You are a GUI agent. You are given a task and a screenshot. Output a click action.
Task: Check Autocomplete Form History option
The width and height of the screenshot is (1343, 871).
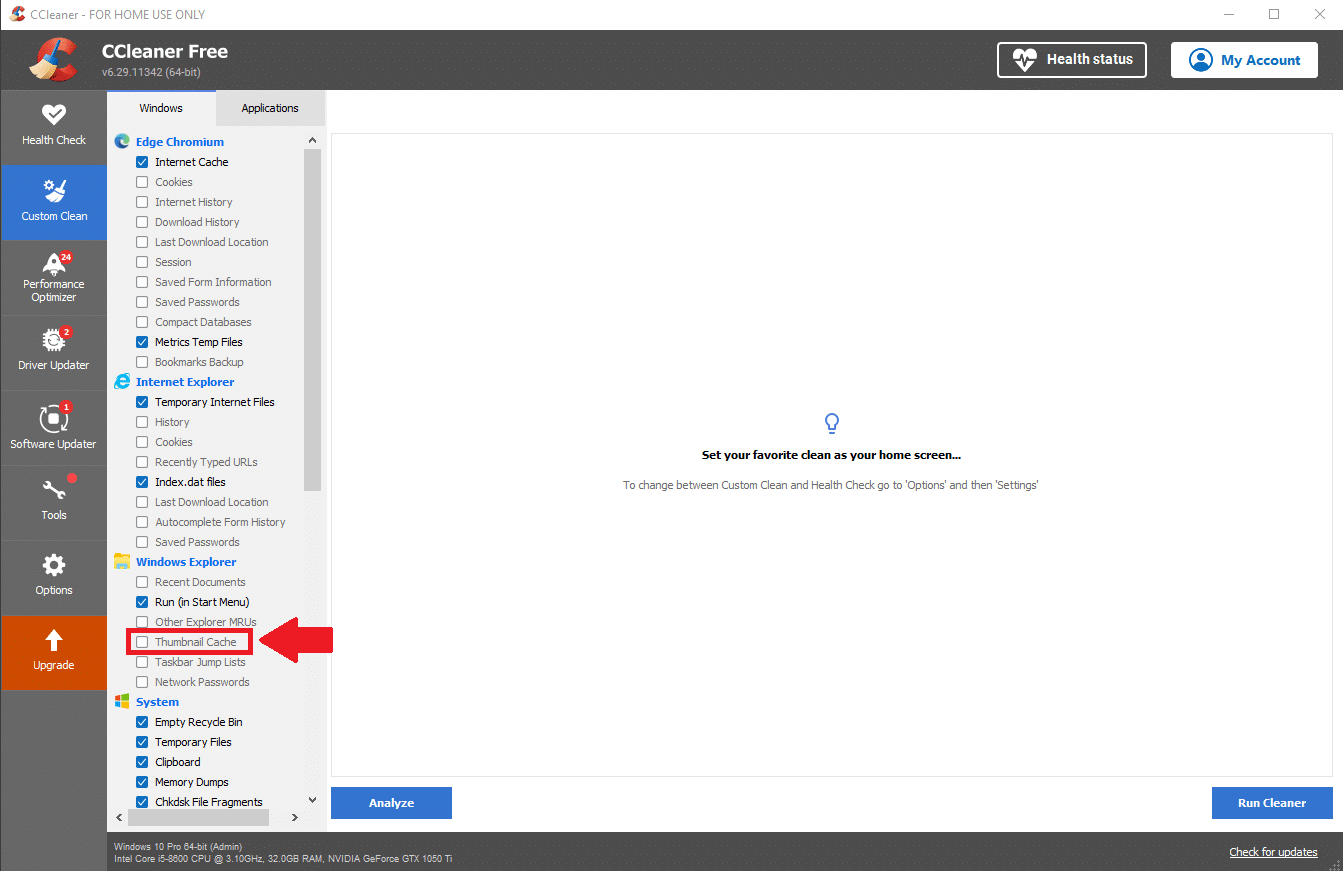pos(142,522)
